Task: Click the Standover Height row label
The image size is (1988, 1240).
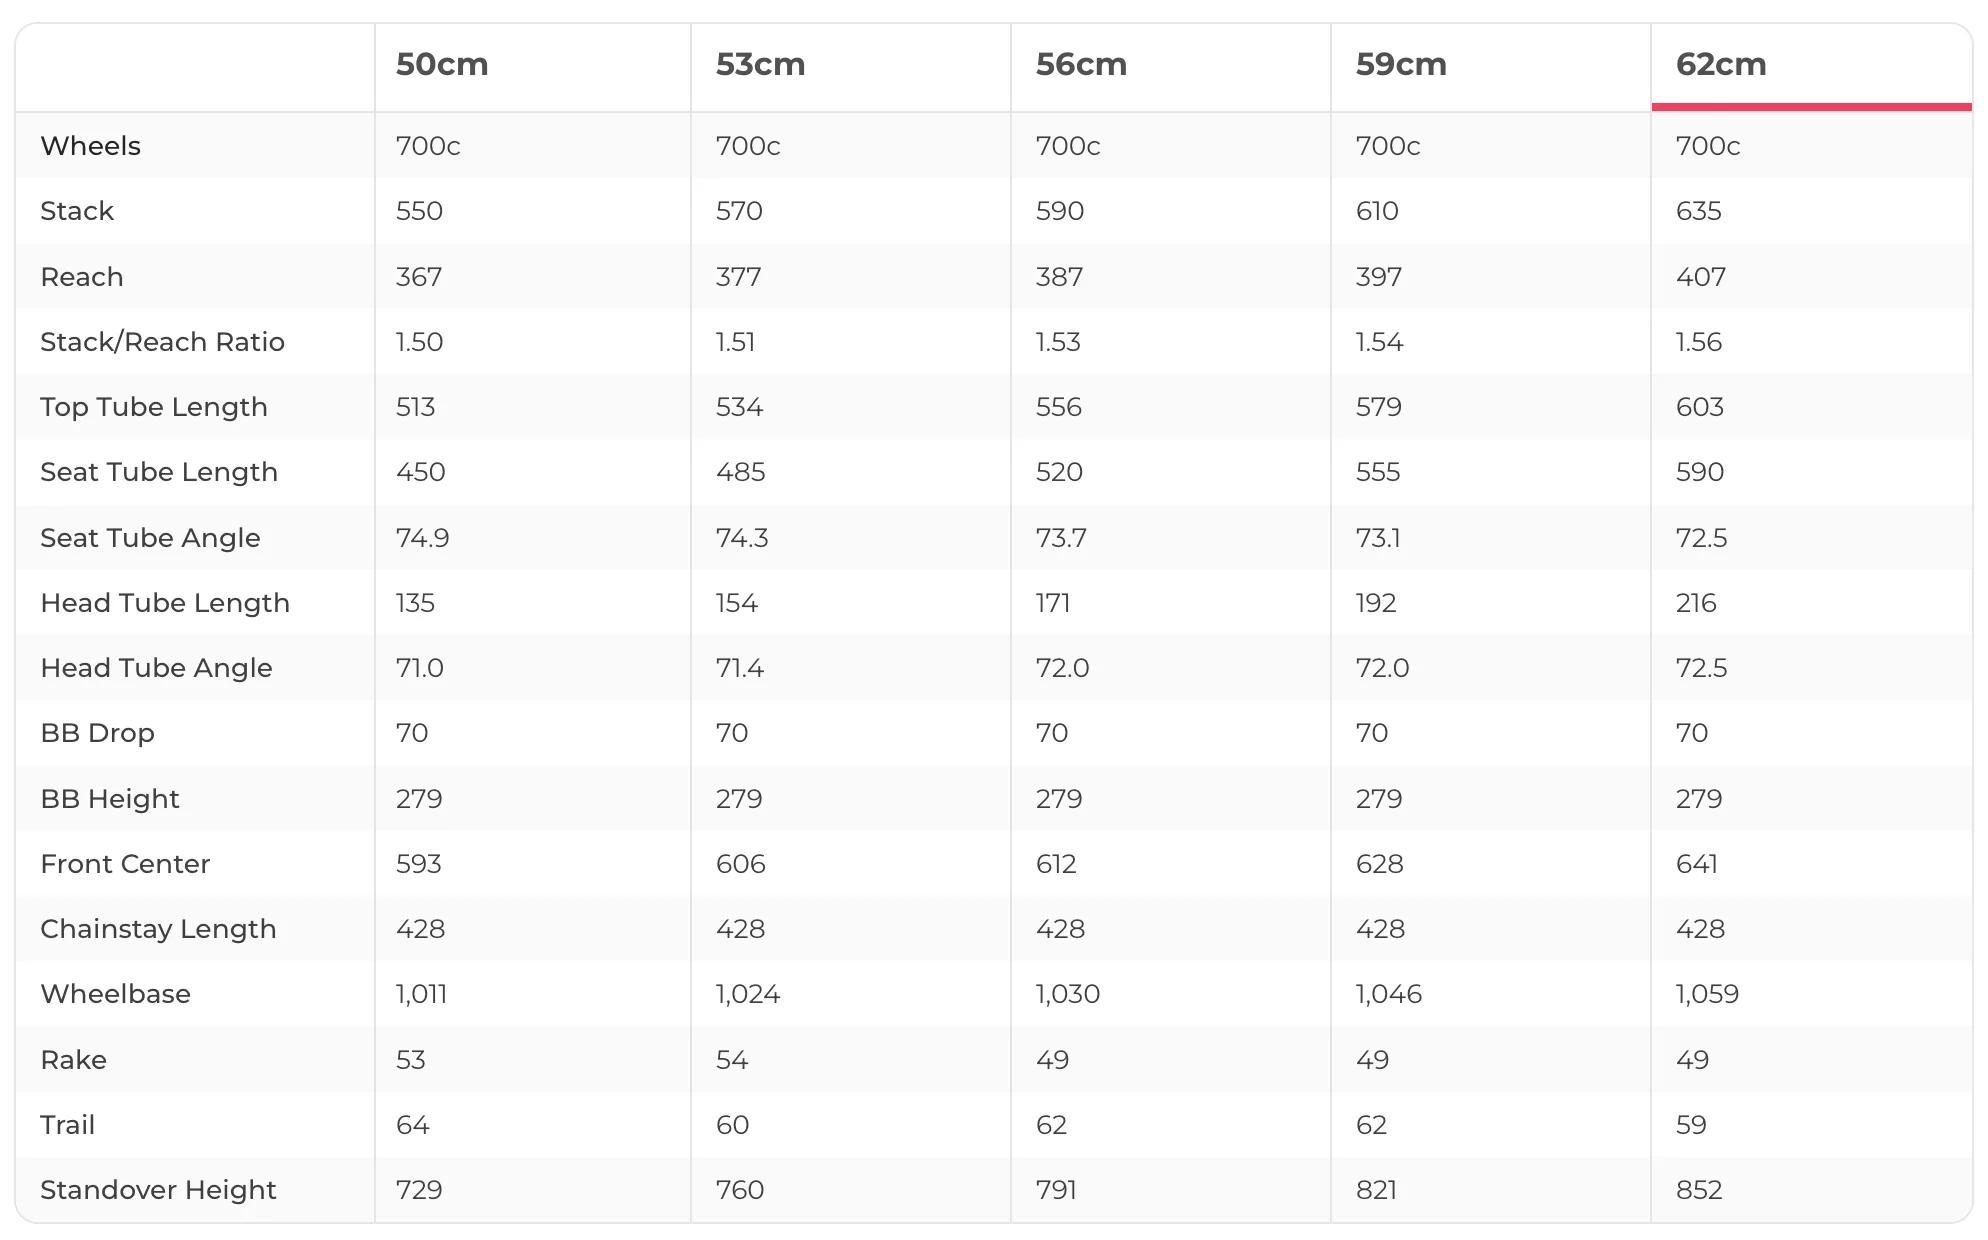Action: coord(158,1190)
